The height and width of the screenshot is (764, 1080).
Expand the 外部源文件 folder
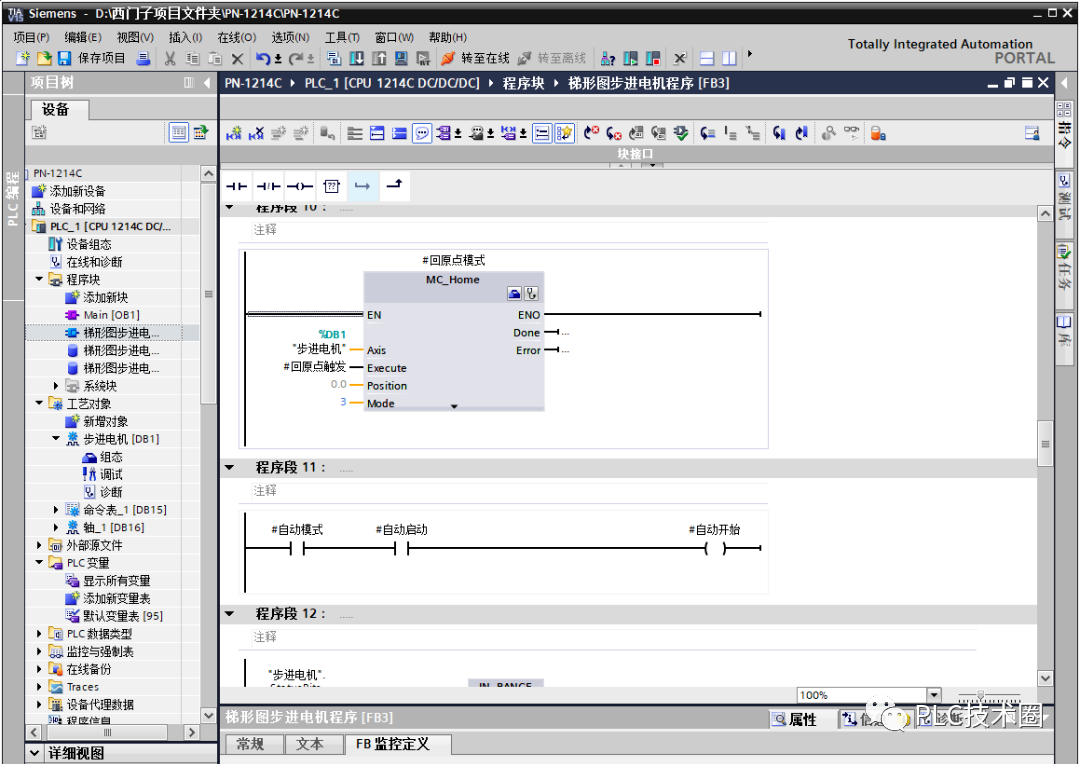click(39, 545)
